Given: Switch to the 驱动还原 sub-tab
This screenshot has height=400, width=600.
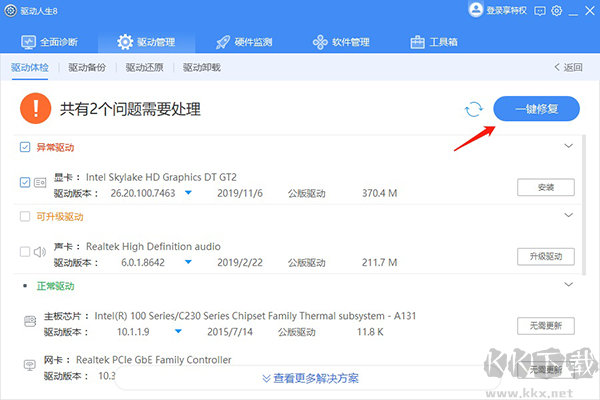Looking at the screenshot, I should click(x=145, y=68).
